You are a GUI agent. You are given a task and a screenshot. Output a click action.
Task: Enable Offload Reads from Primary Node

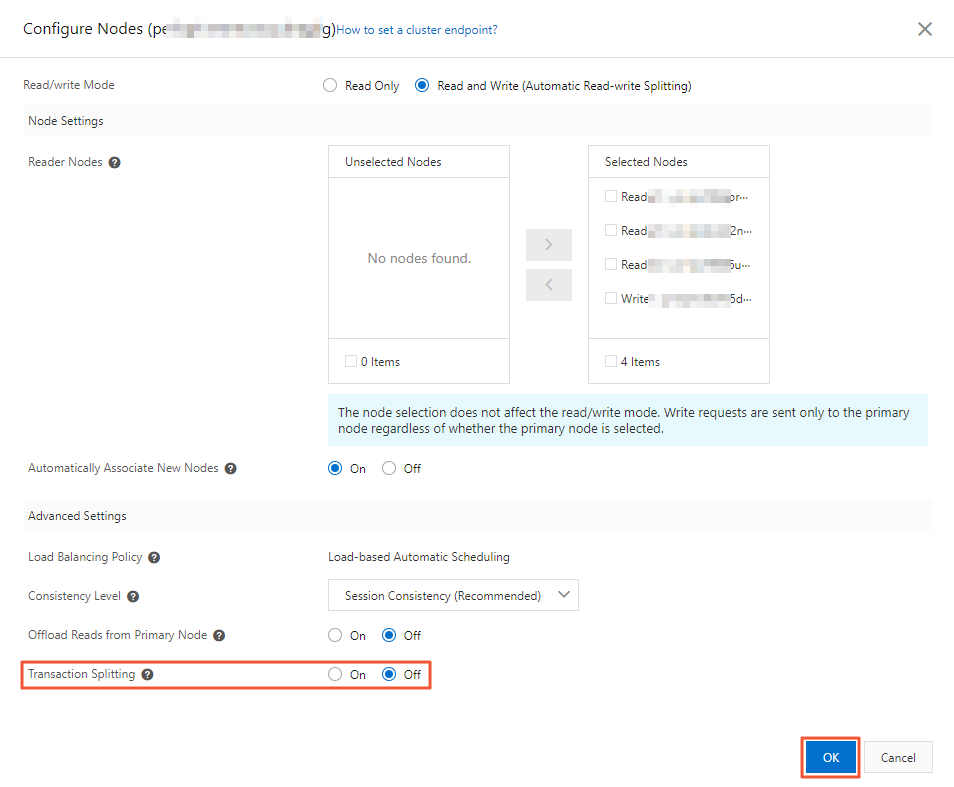335,635
